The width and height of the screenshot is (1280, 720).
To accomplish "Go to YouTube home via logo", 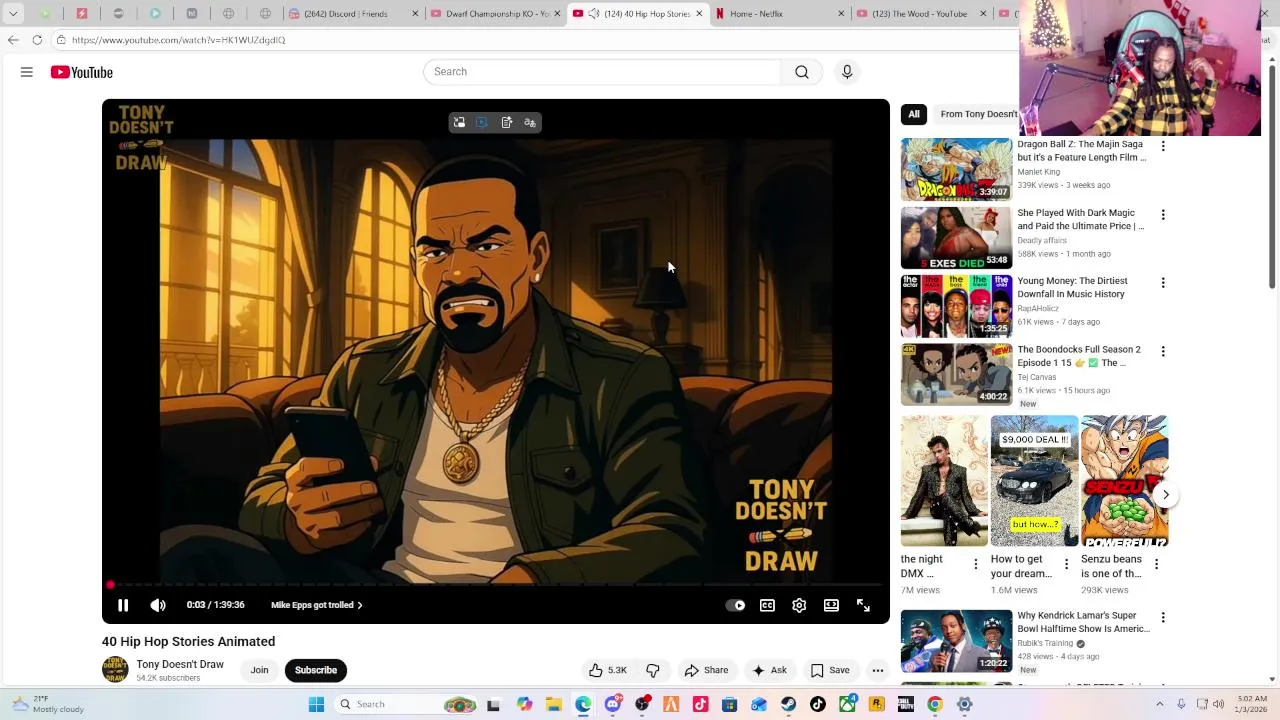I will (x=82, y=72).
